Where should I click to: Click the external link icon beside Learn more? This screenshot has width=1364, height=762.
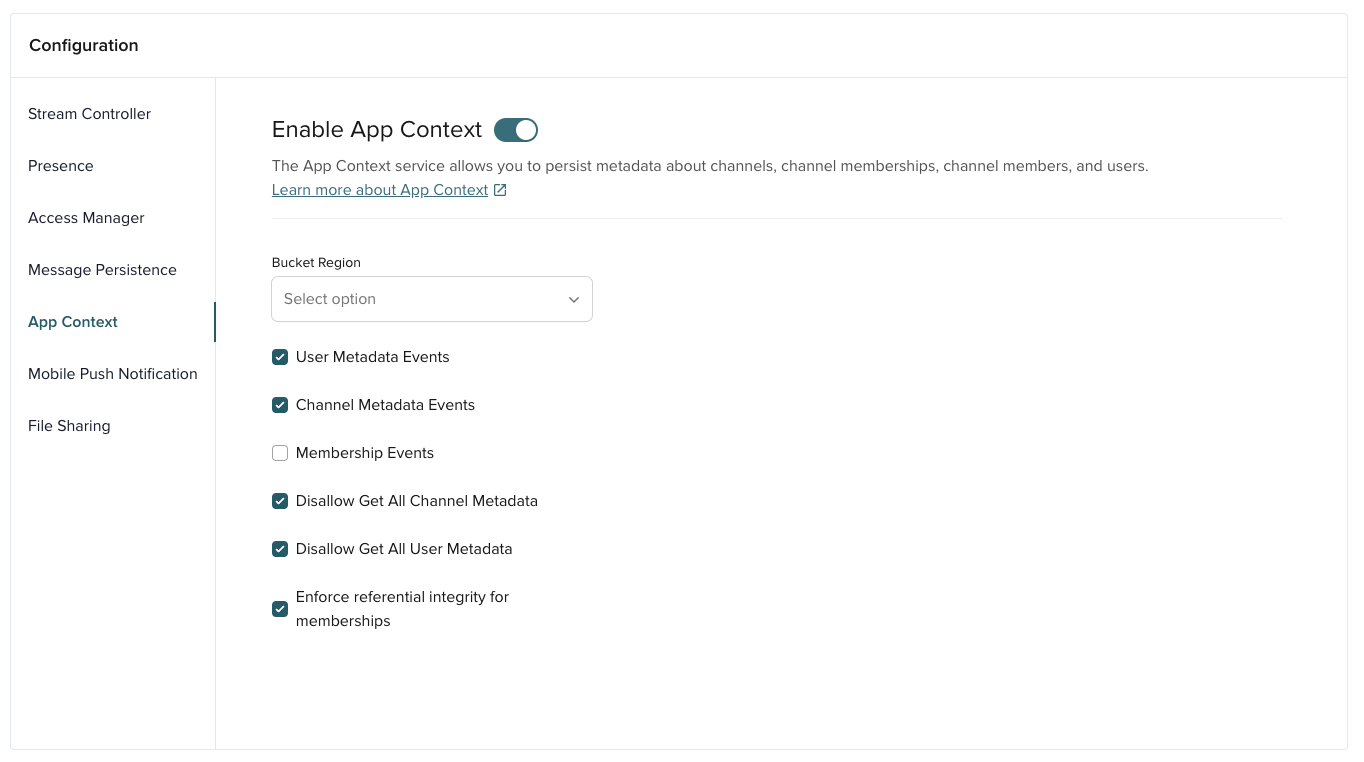coord(500,189)
